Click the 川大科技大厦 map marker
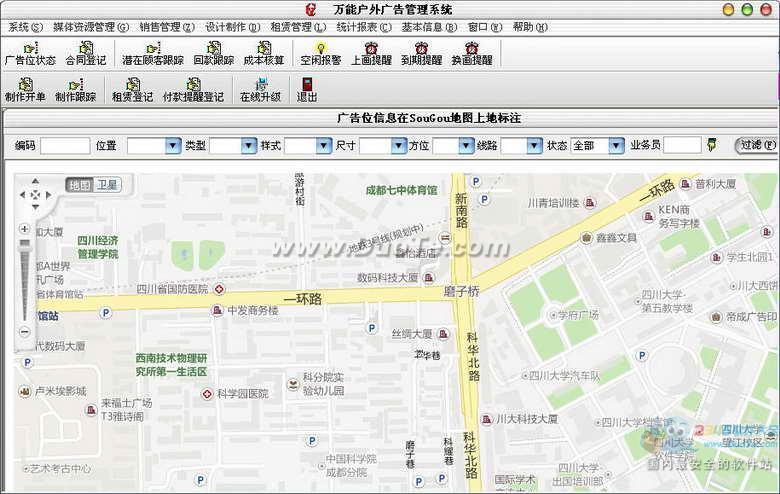Screen dimensions: 780x494 tap(486, 419)
